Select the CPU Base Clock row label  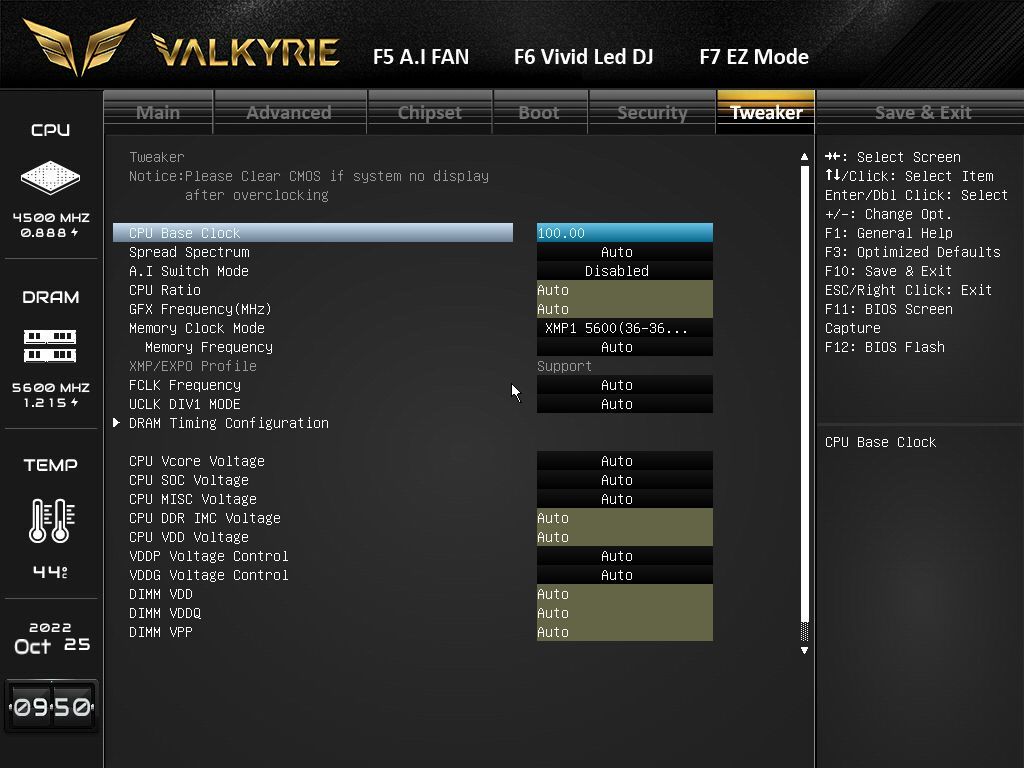(x=184, y=233)
